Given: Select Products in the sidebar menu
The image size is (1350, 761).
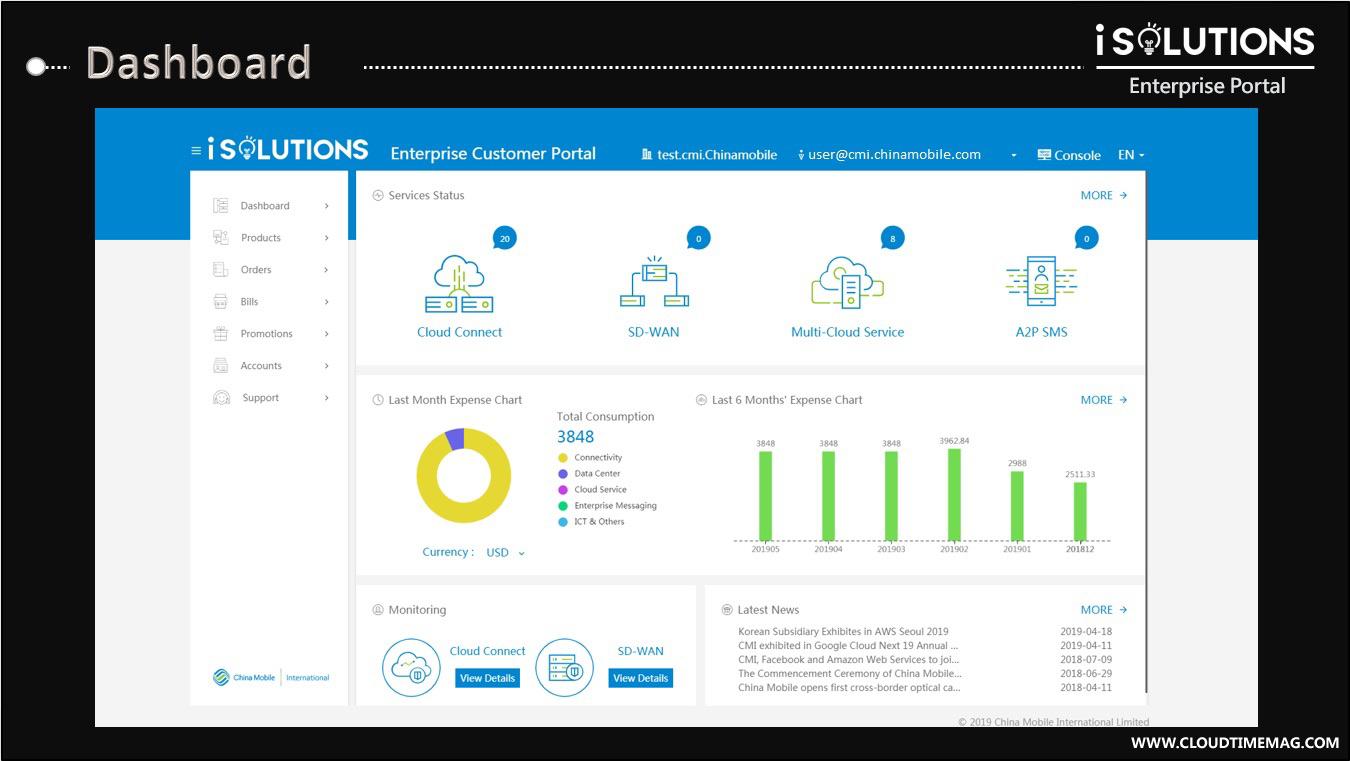Looking at the screenshot, I should [261, 238].
